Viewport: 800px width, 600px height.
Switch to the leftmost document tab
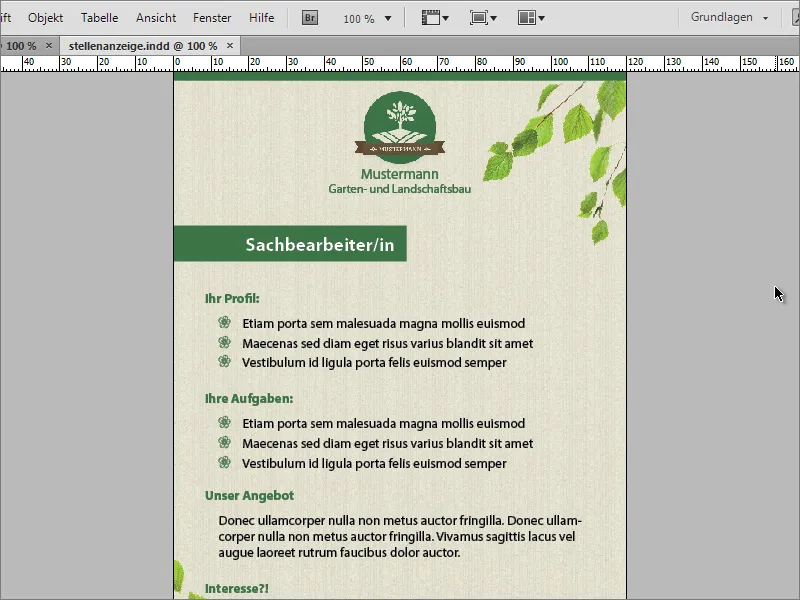[20, 45]
